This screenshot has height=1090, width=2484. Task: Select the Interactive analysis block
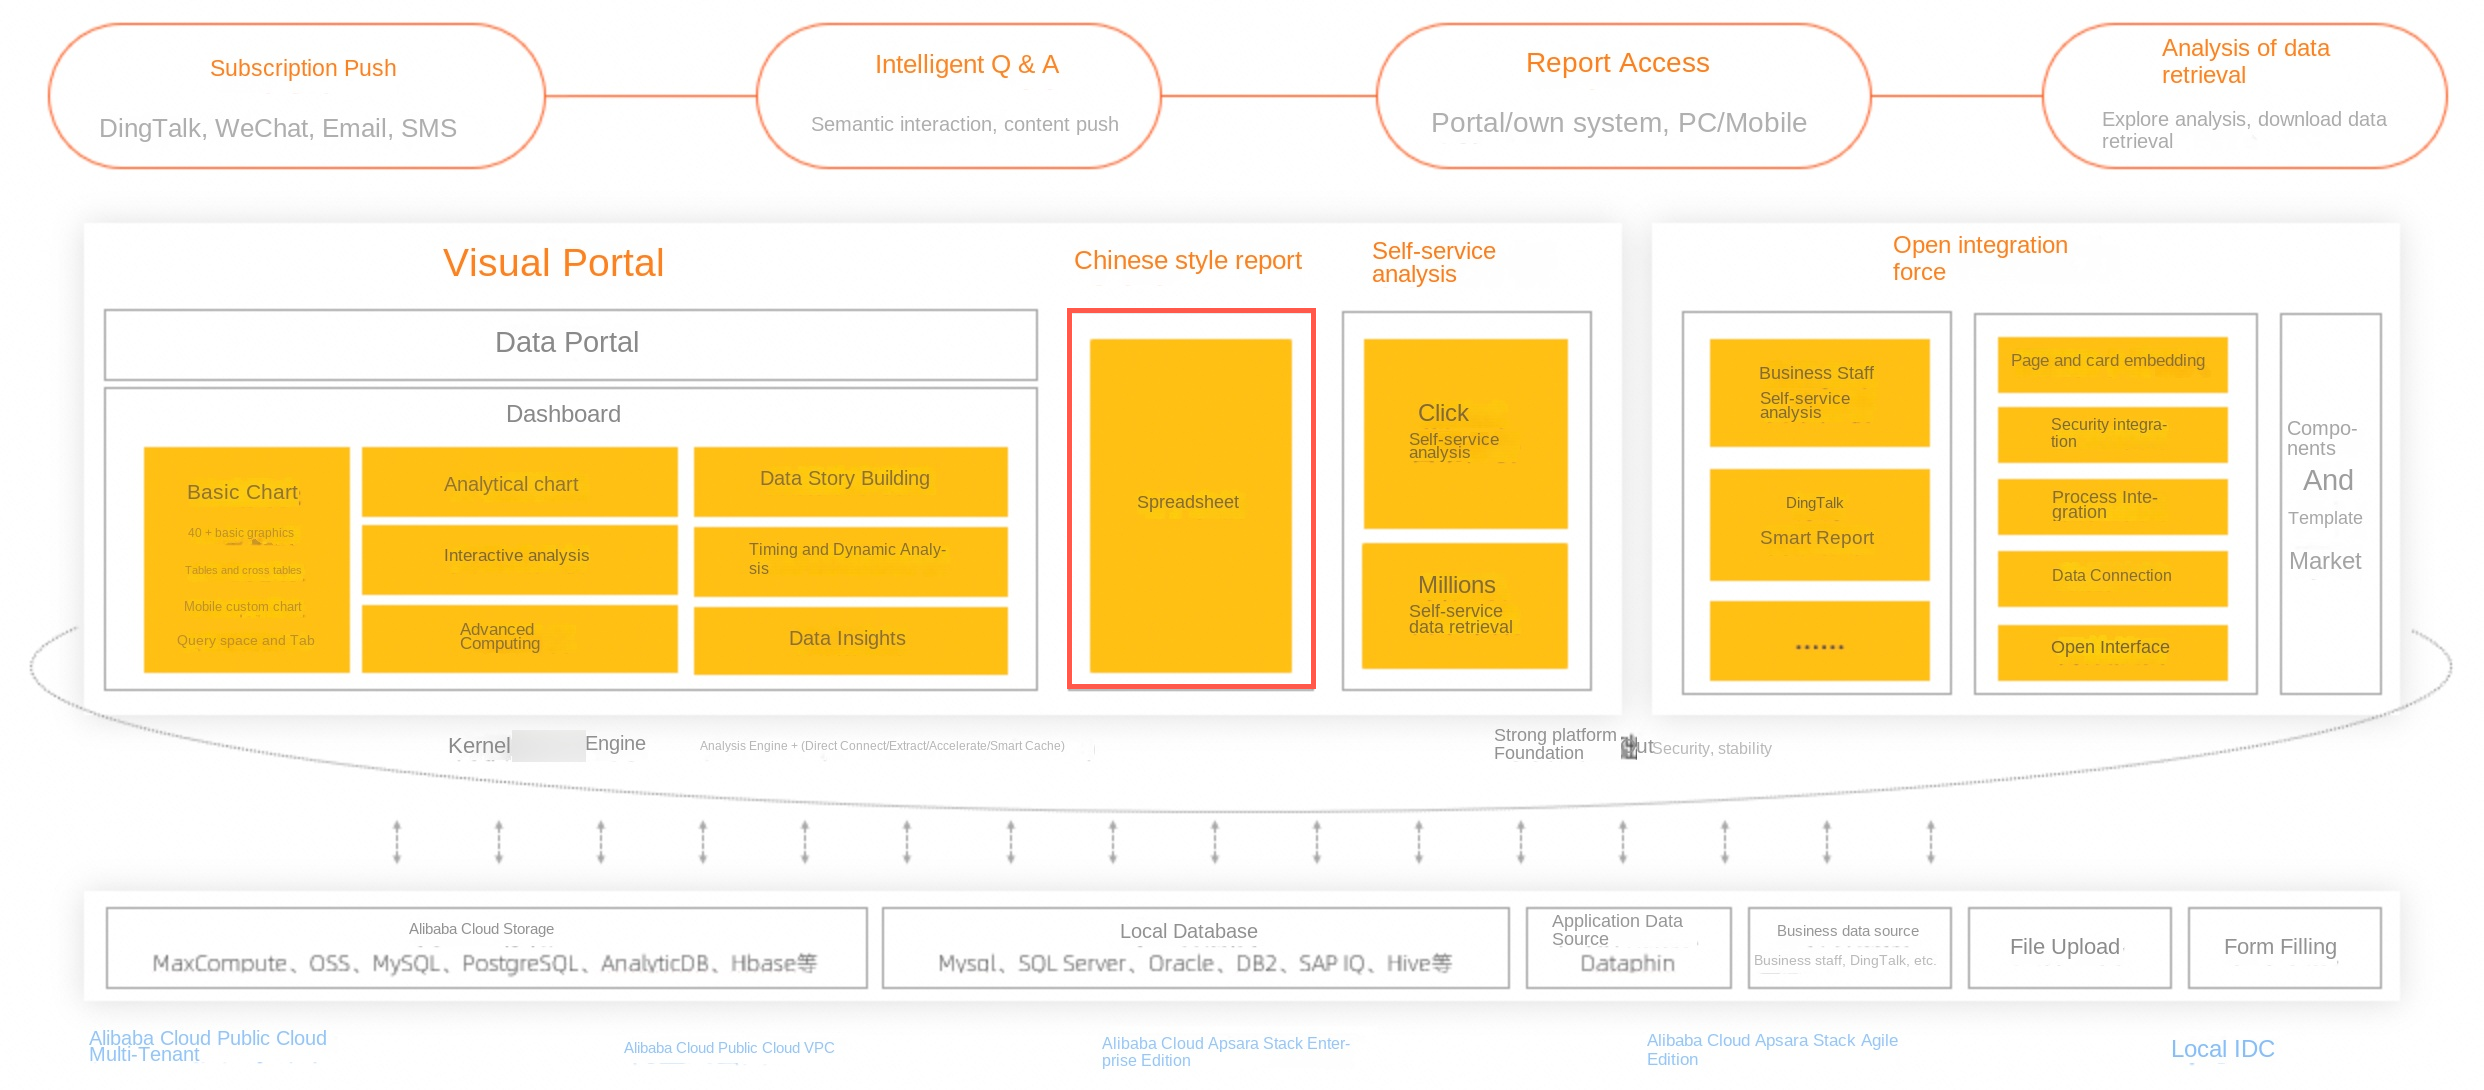click(518, 557)
